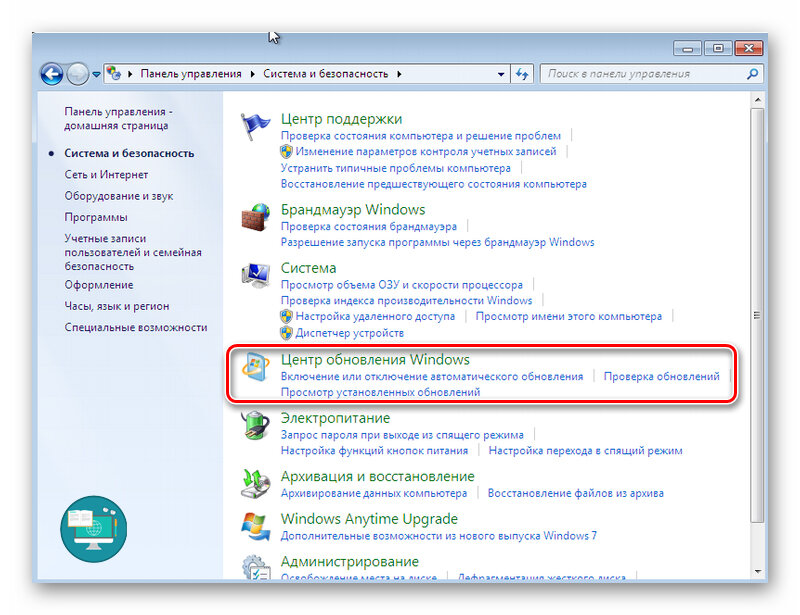Image resolution: width=800 pixels, height=615 pixels.
Task: Click the magnifier icon in search box
Action: coord(752,74)
